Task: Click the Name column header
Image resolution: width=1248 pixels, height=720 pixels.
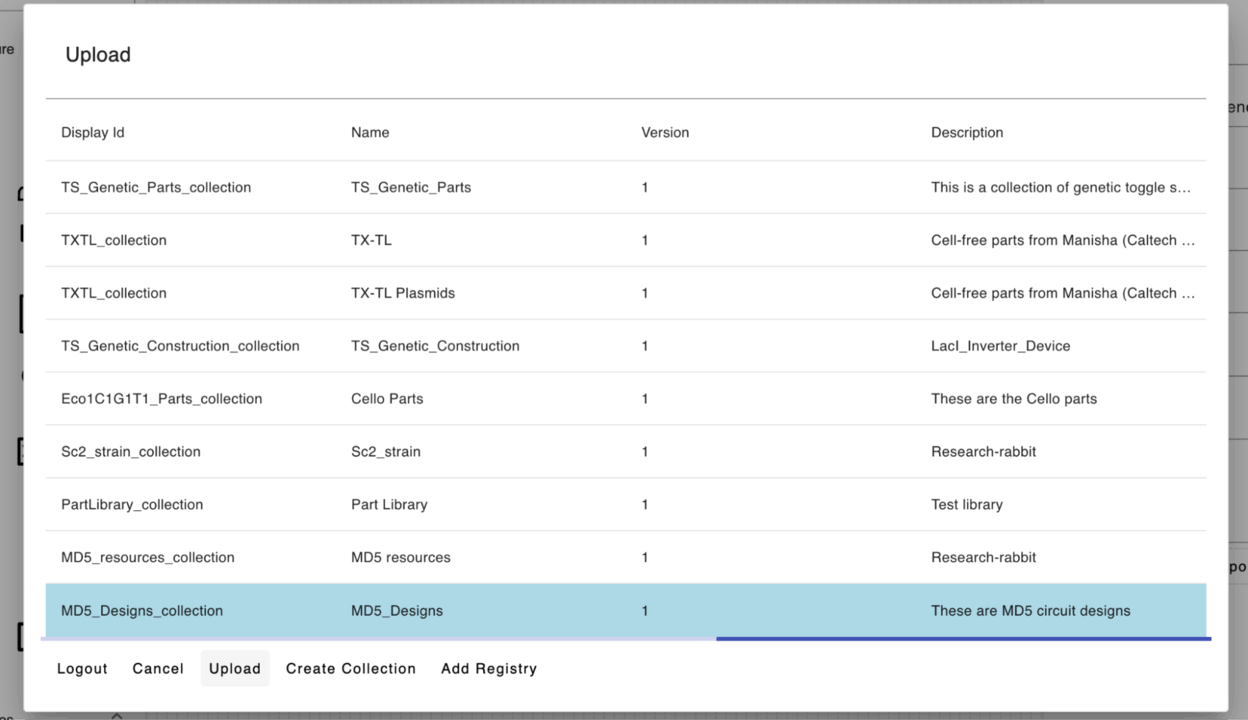Action: coord(370,132)
